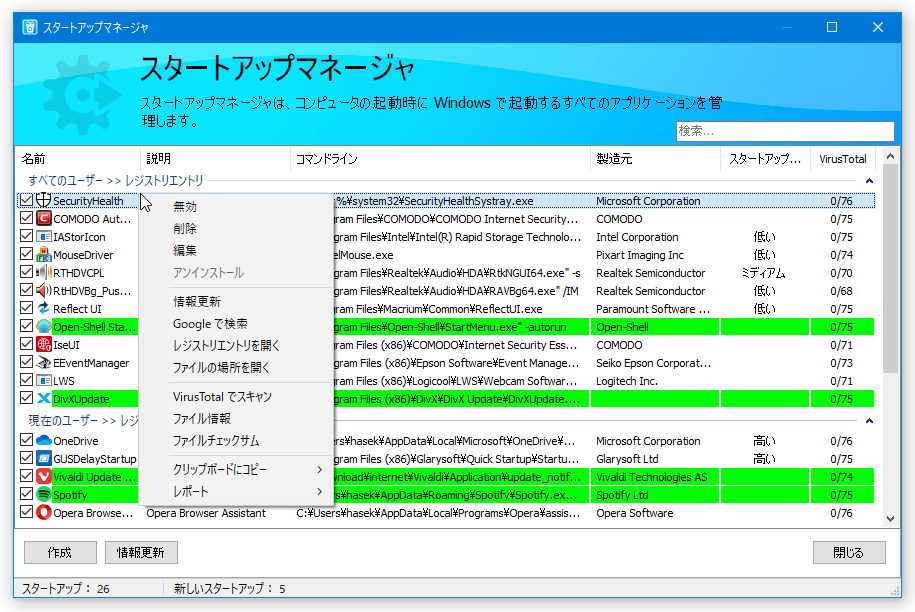The width and height of the screenshot is (915, 612).
Task: Sort by the 製造元 column header
Action: [655, 159]
